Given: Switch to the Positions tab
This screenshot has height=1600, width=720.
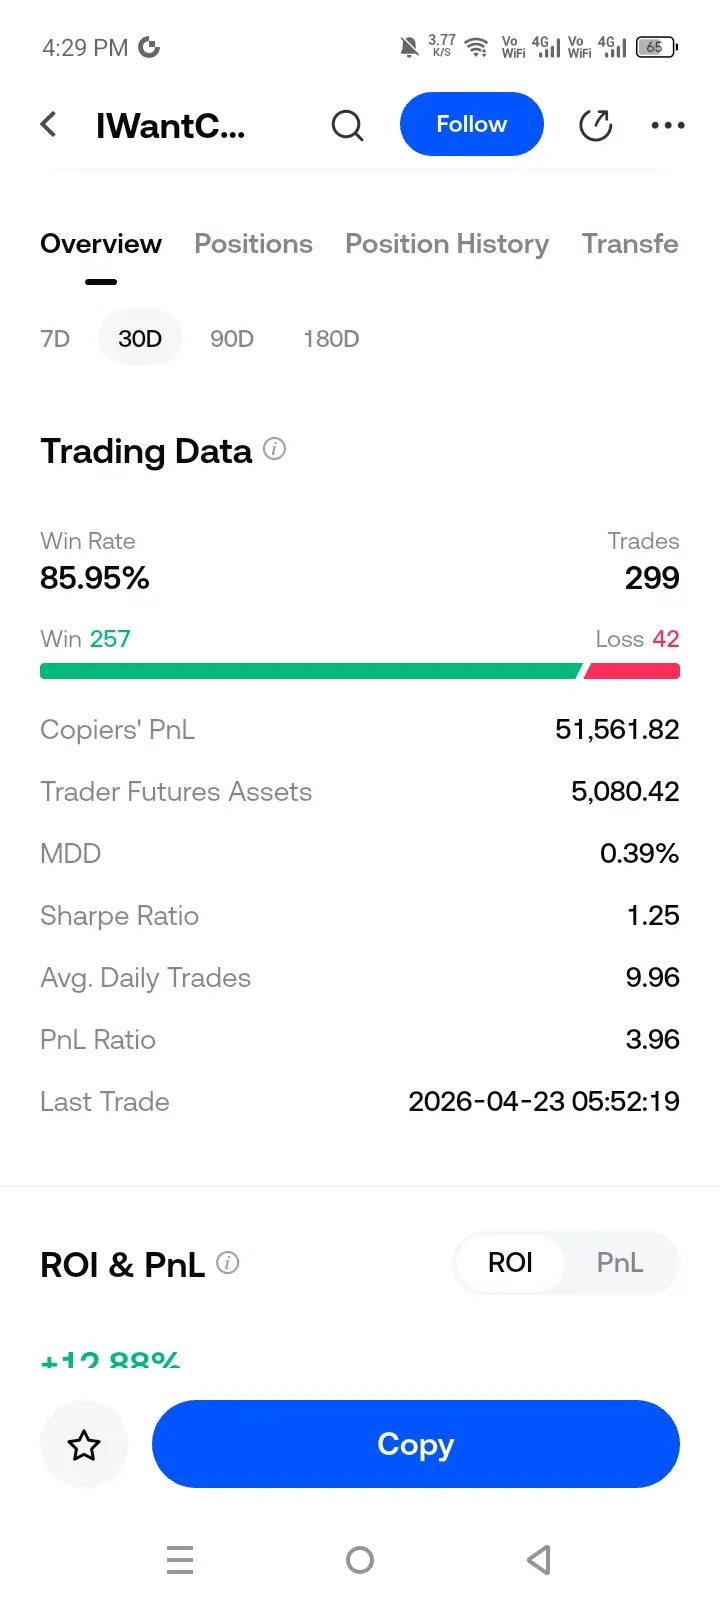Looking at the screenshot, I should (x=253, y=244).
